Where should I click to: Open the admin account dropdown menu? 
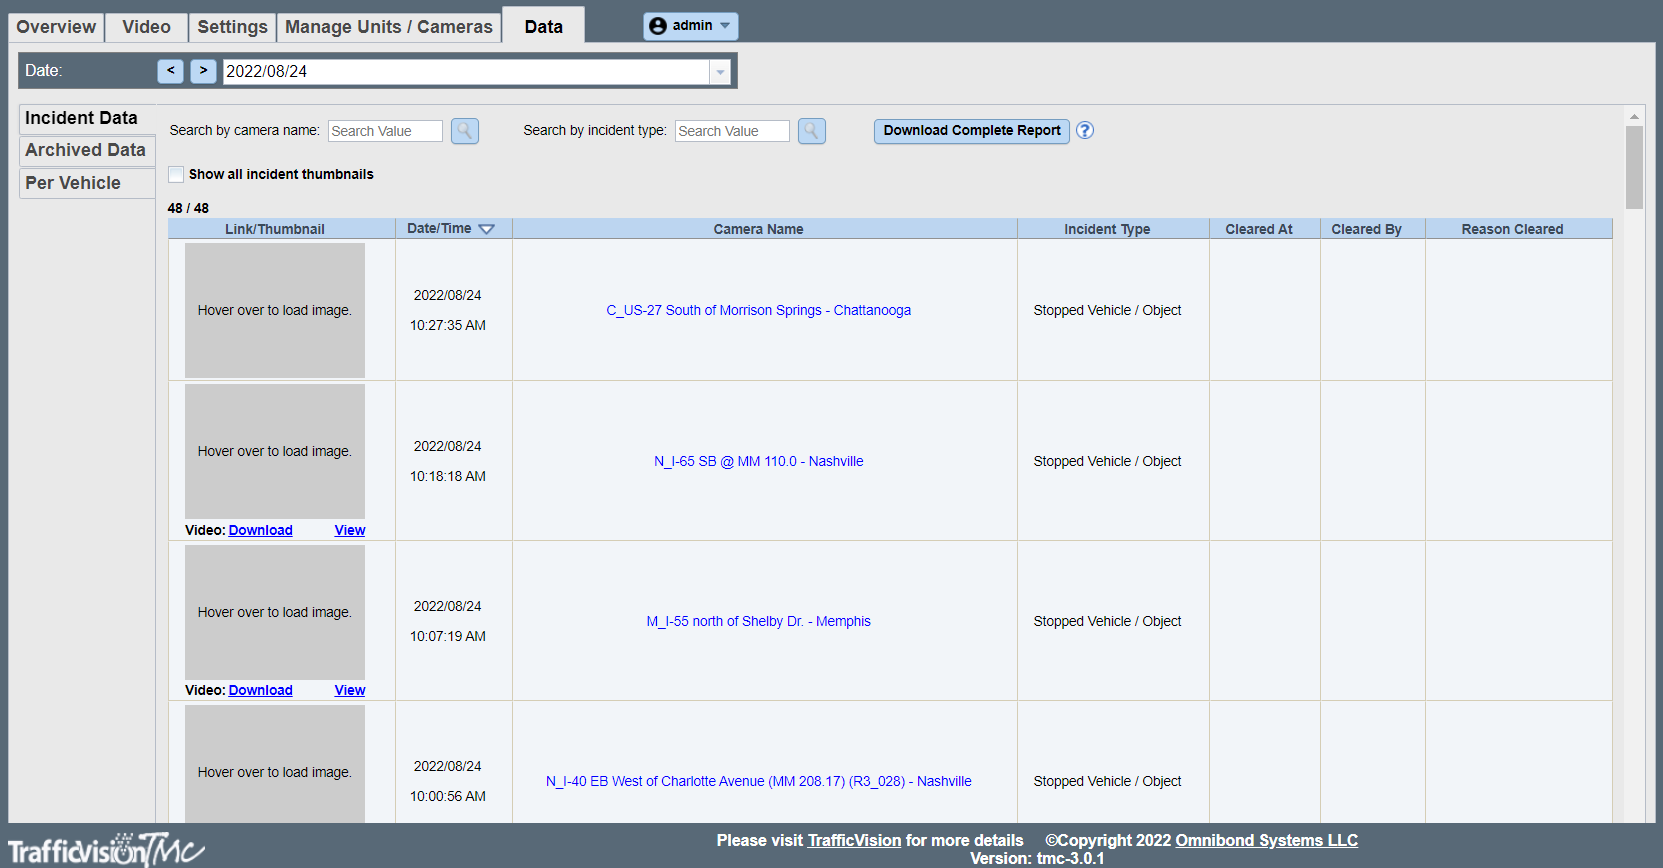point(691,26)
